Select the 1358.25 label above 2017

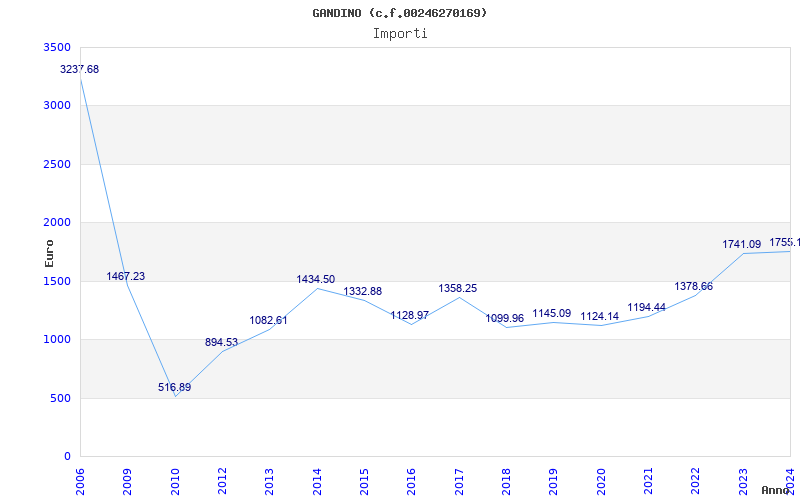click(x=458, y=288)
